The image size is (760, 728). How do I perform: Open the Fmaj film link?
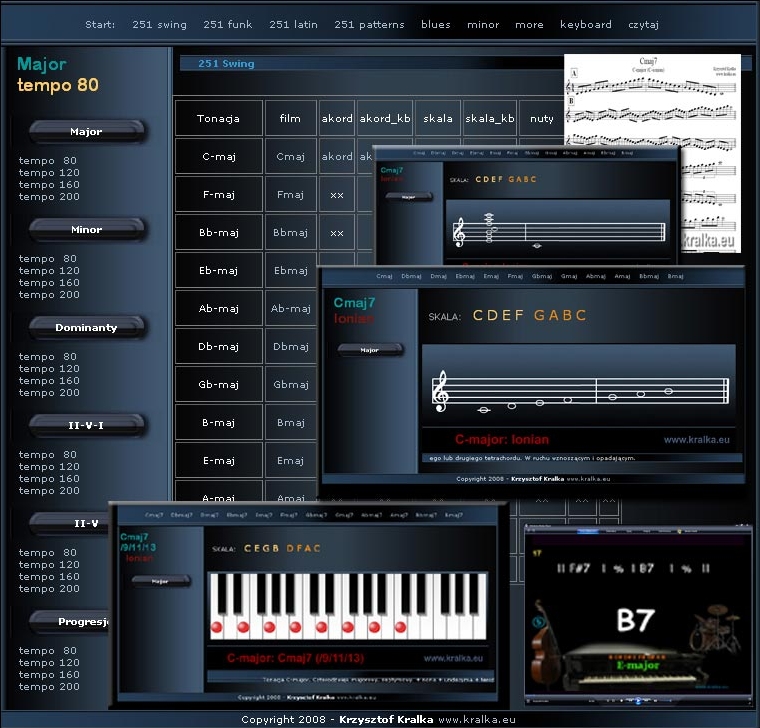pos(290,194)
